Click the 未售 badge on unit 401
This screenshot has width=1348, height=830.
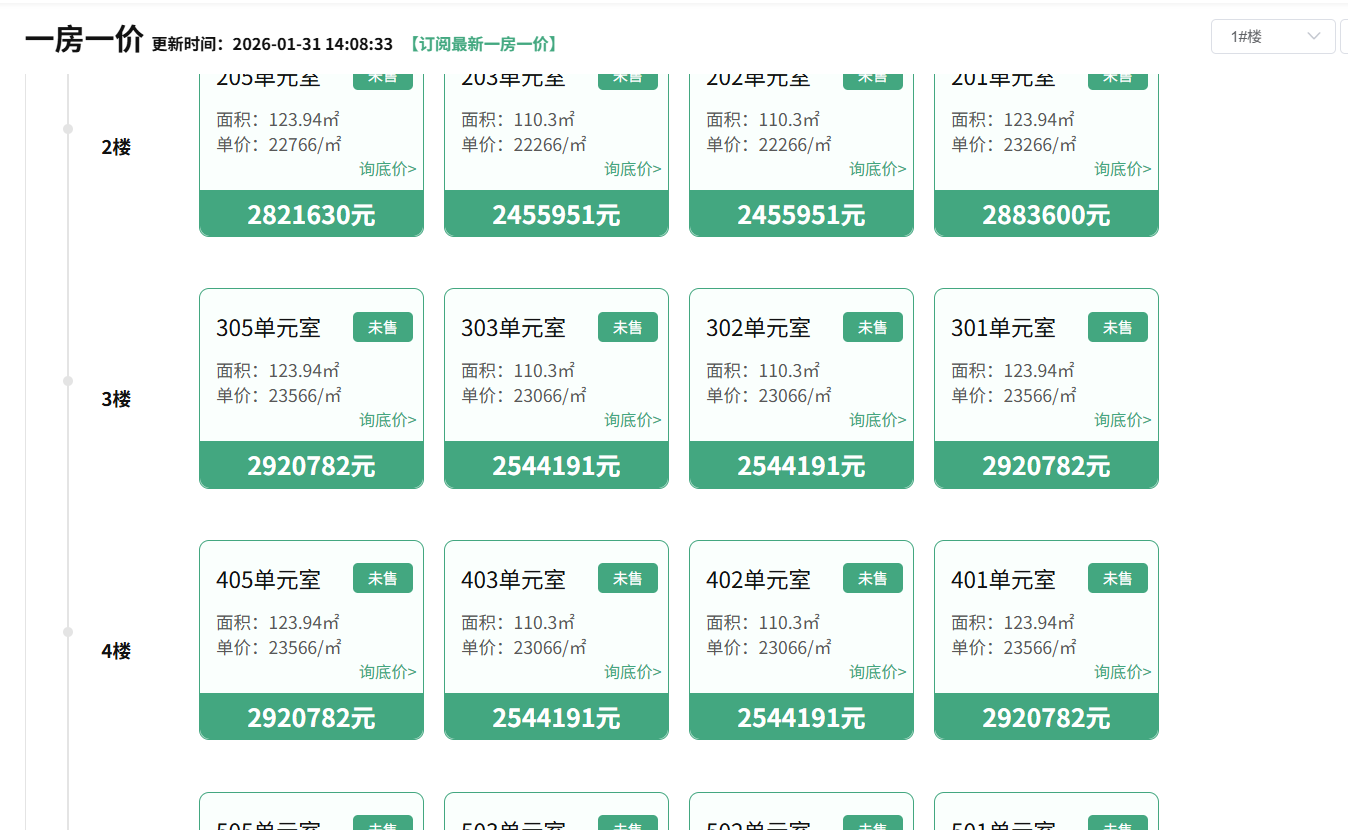[1117, 578]
